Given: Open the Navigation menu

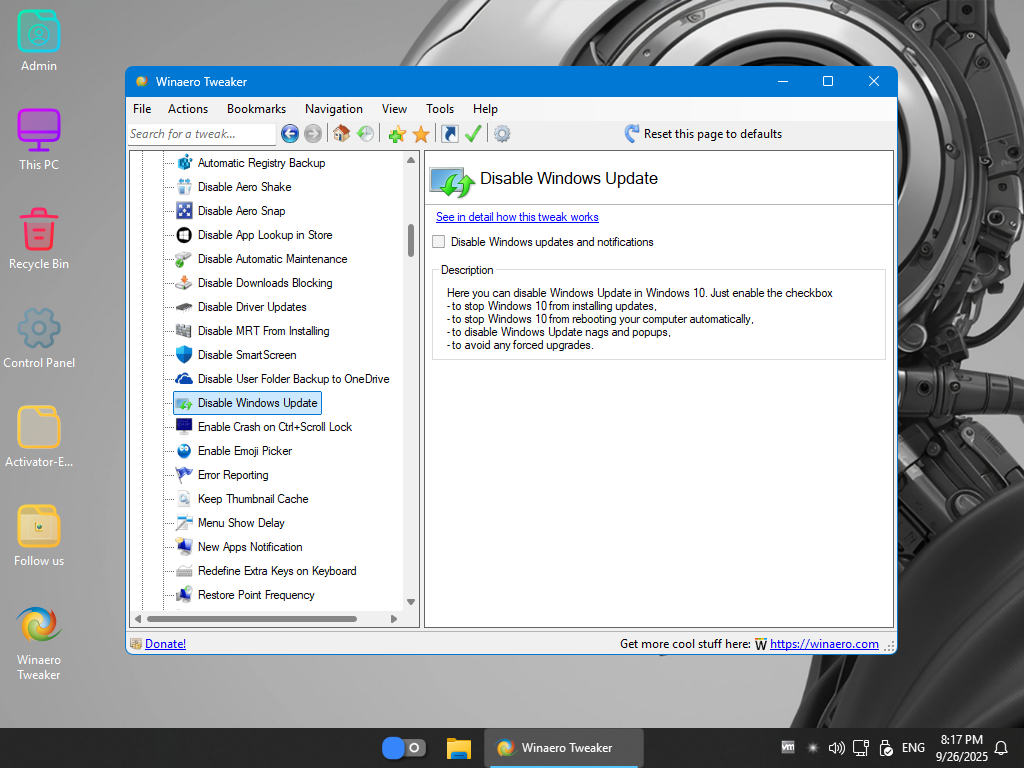Looking at the screenshot, I should (x=334, y=109).
